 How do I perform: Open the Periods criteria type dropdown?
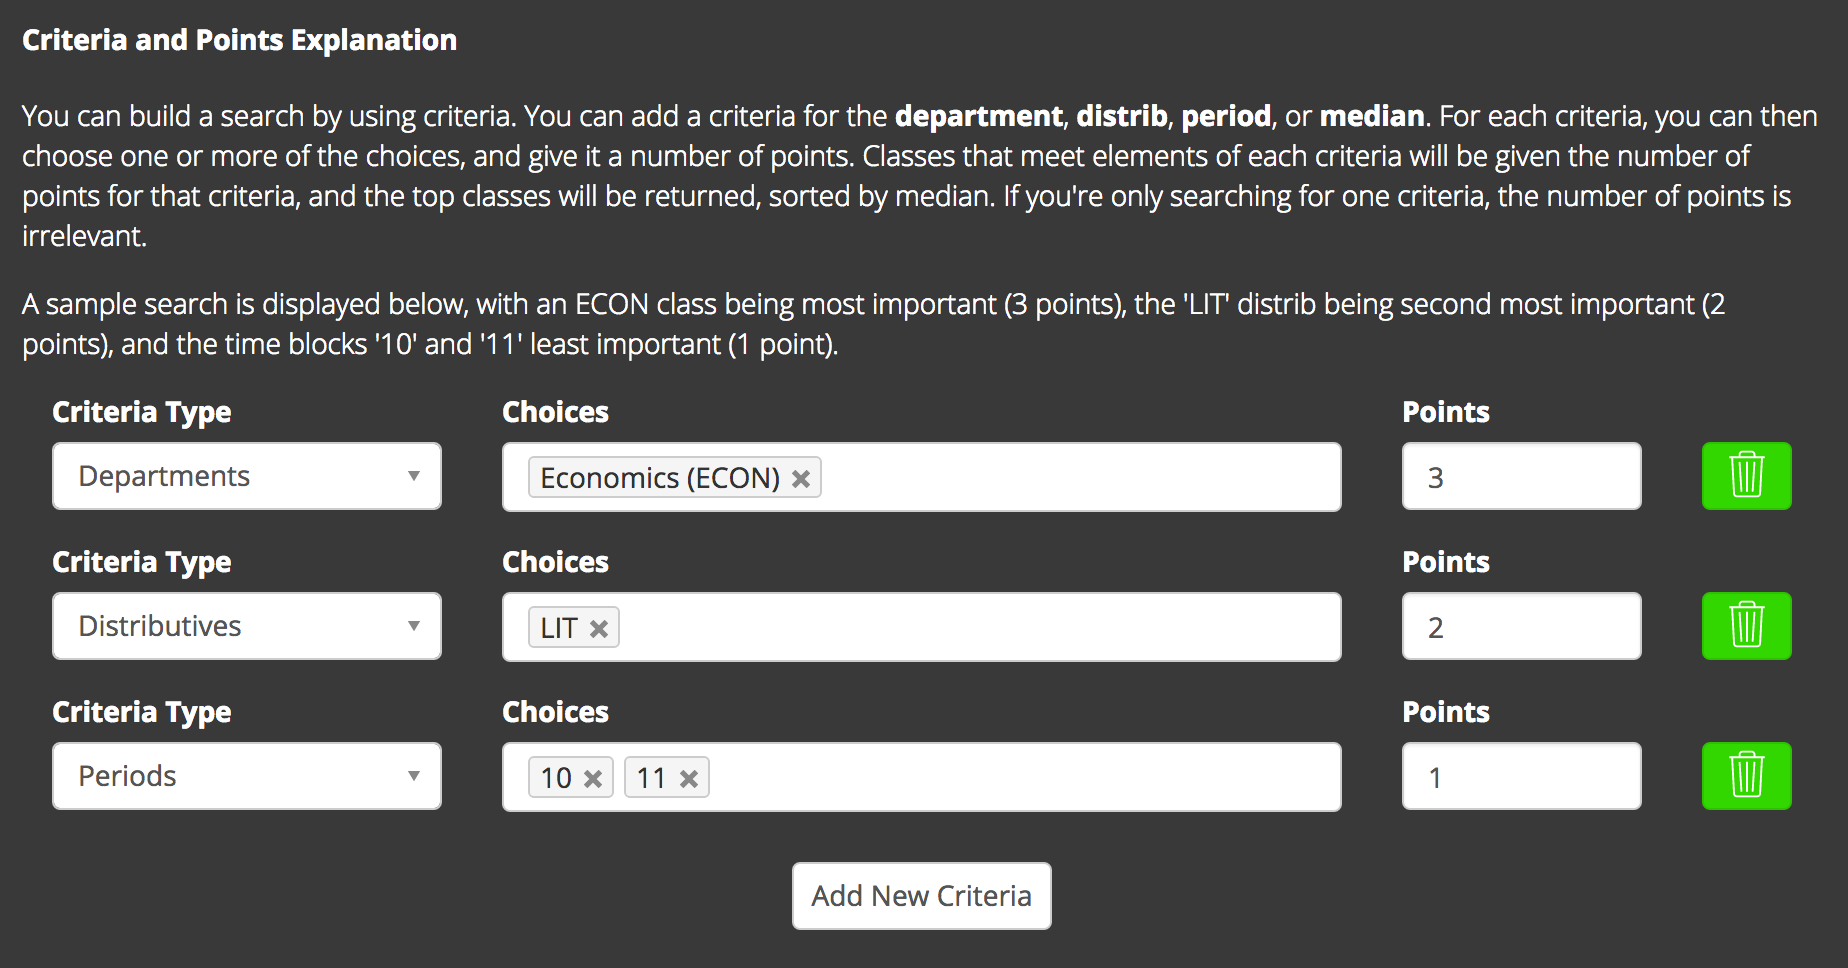tap(247, 776)
